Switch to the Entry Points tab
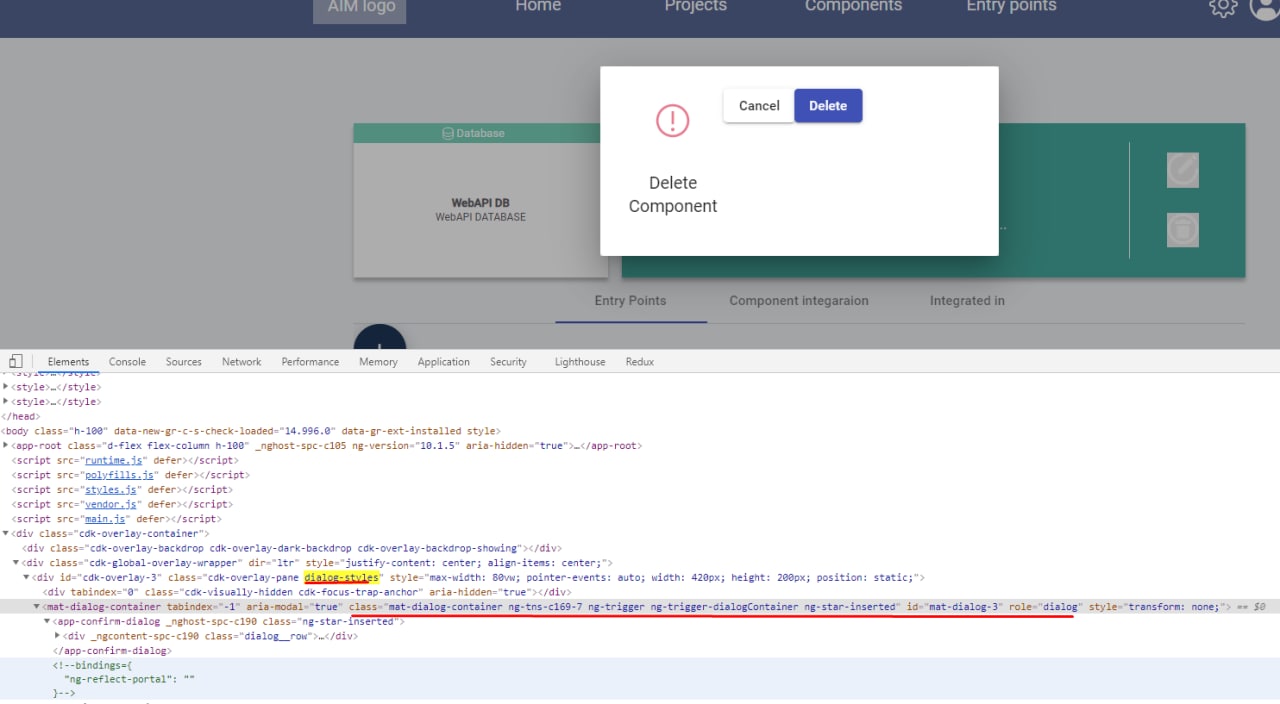The image size is (1280, 704). [630, 301]
